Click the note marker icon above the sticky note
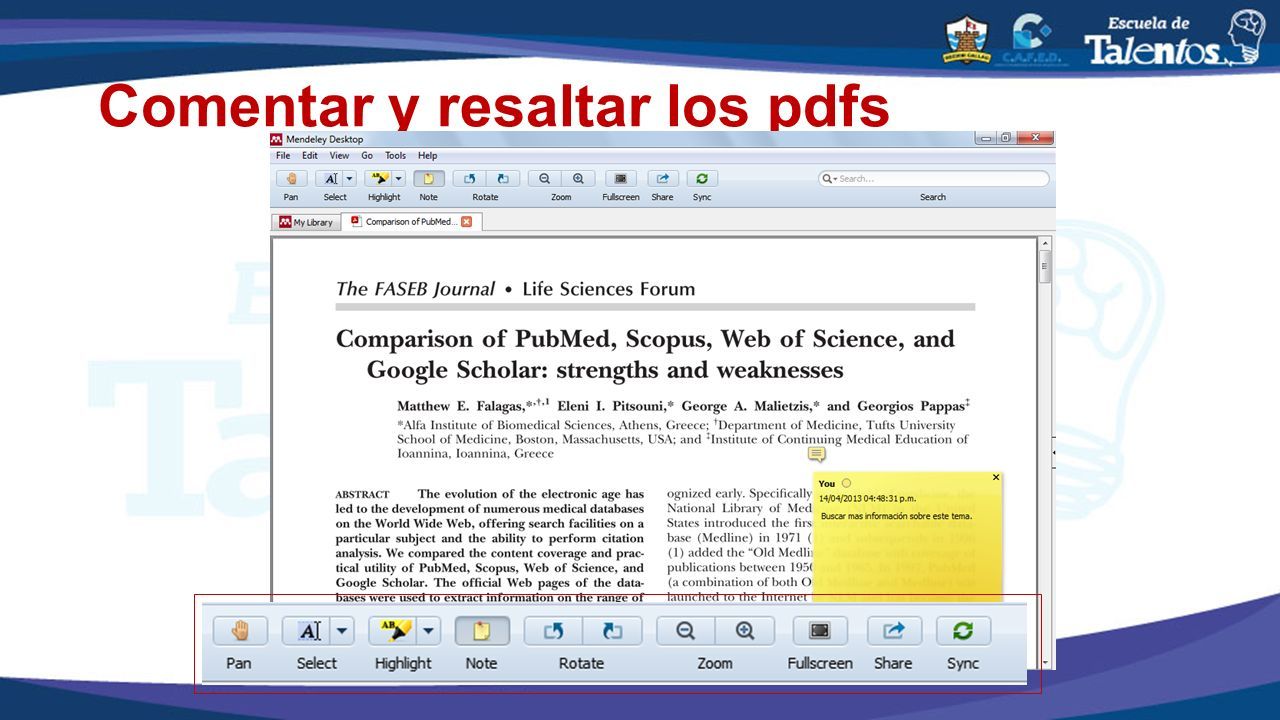Image resolution: width=1280 pixels, height=720 pixels. (817, 455)
